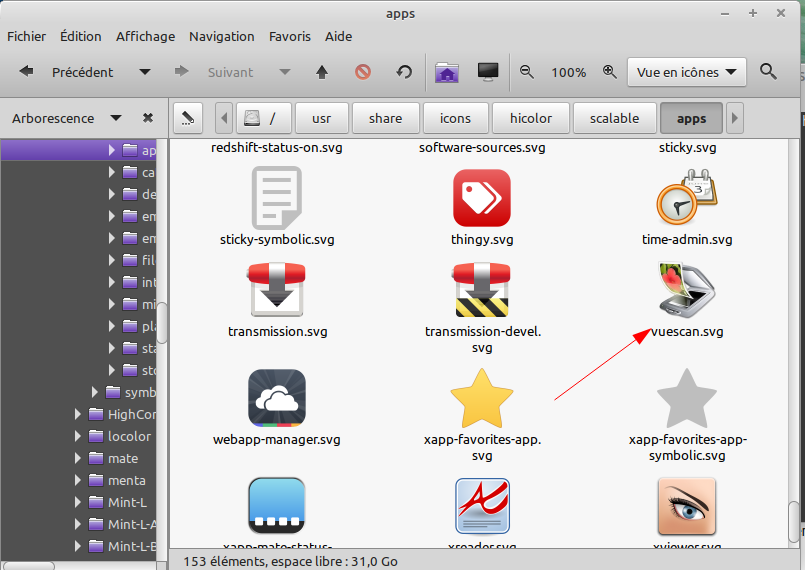This screenshot has height=570, width=805.
Task: Open the Vue en icônes dropdown
Action: 687,72
